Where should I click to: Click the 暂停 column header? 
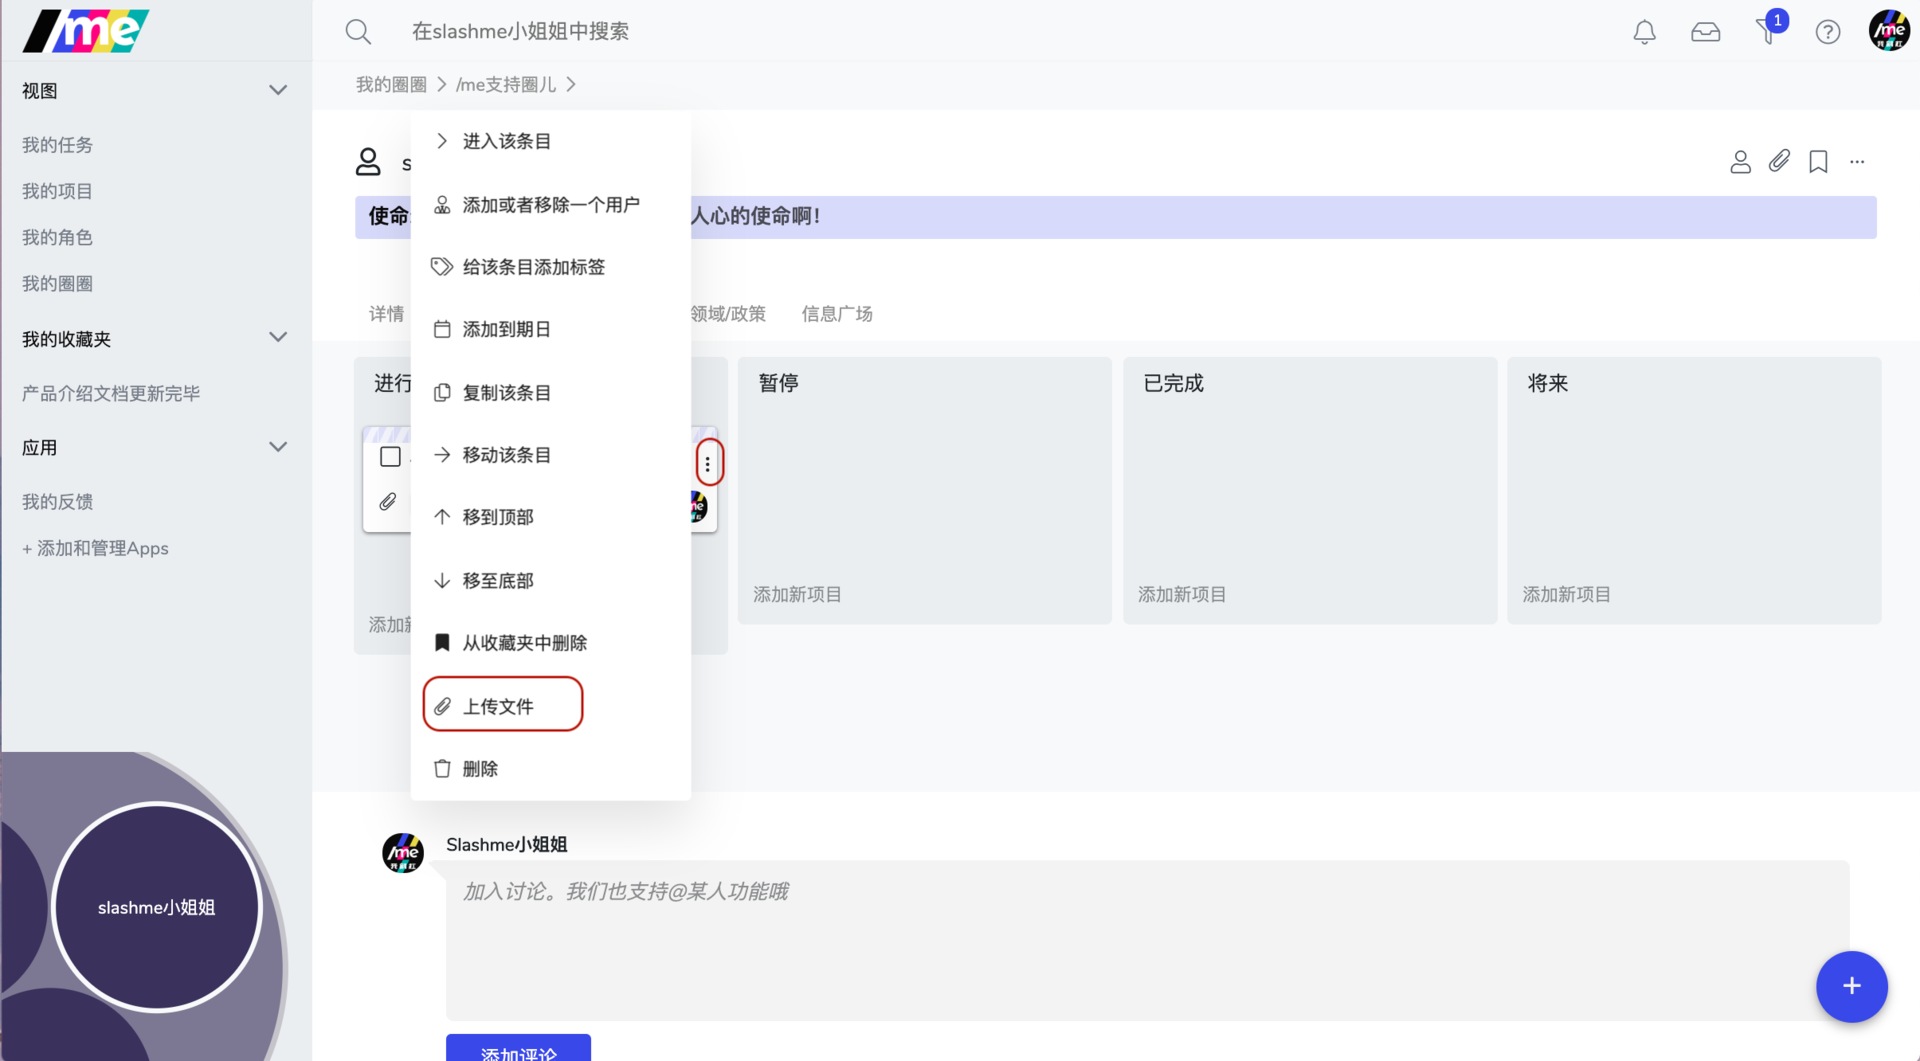pos(778,383)
